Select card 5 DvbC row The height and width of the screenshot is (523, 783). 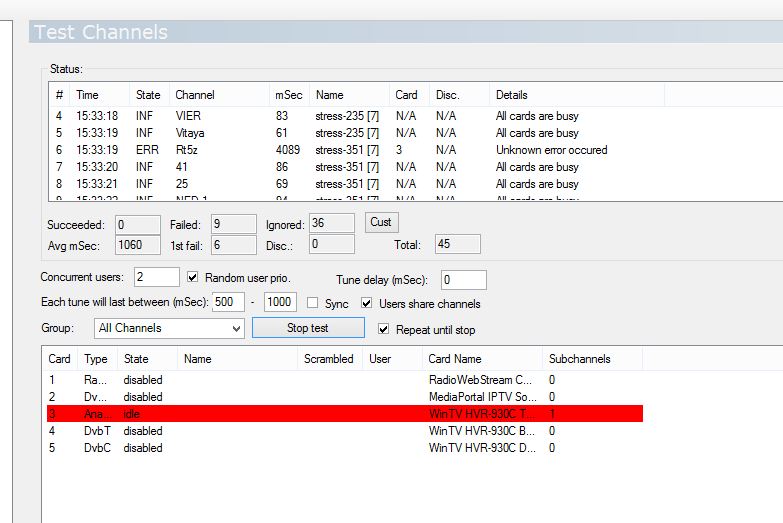[345, 448]
